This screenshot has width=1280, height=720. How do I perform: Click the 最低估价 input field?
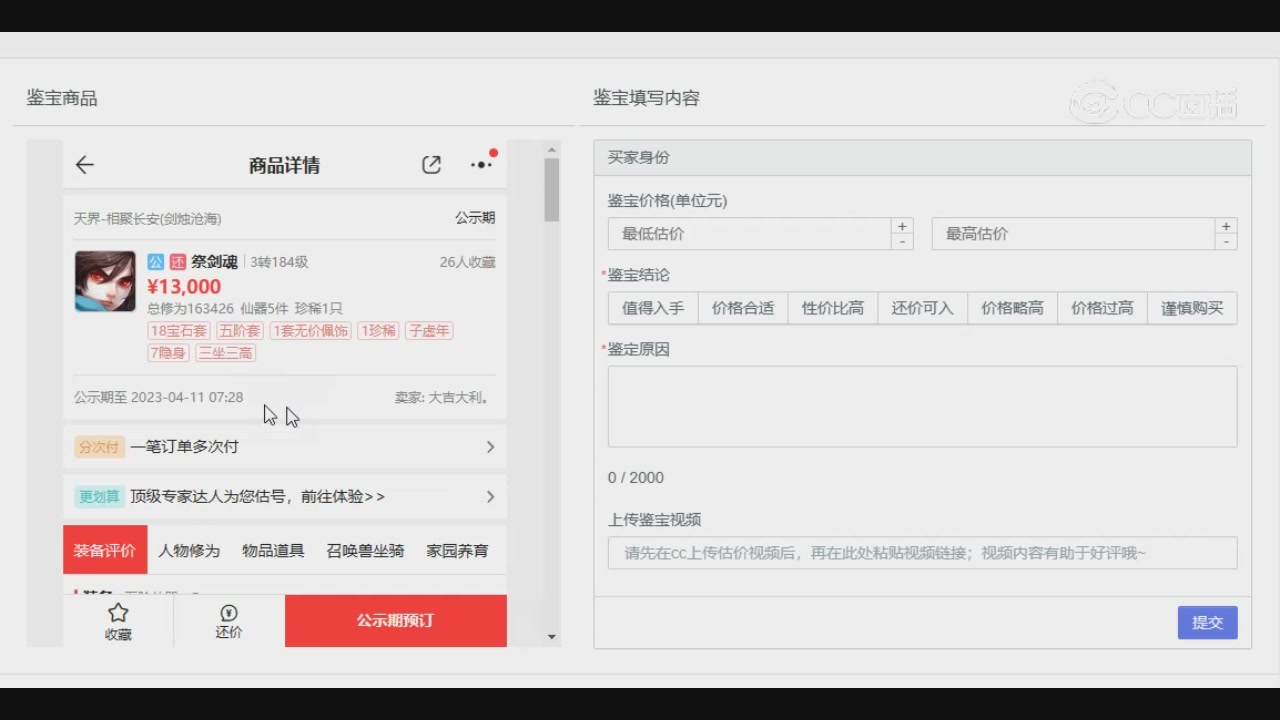pyautogui.click(x=749, y=234)
